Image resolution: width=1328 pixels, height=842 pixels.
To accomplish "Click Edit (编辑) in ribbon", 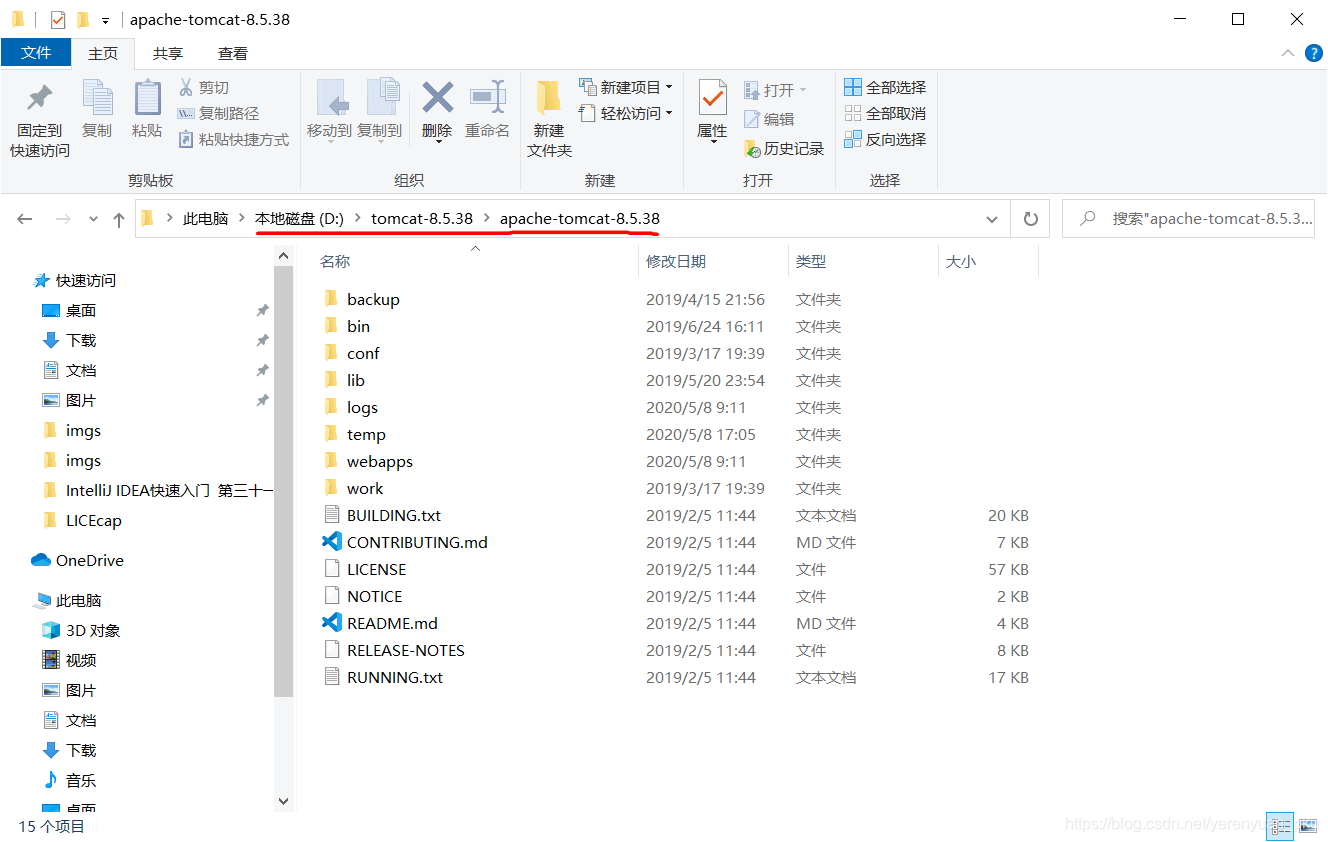I will click(769, 119).
